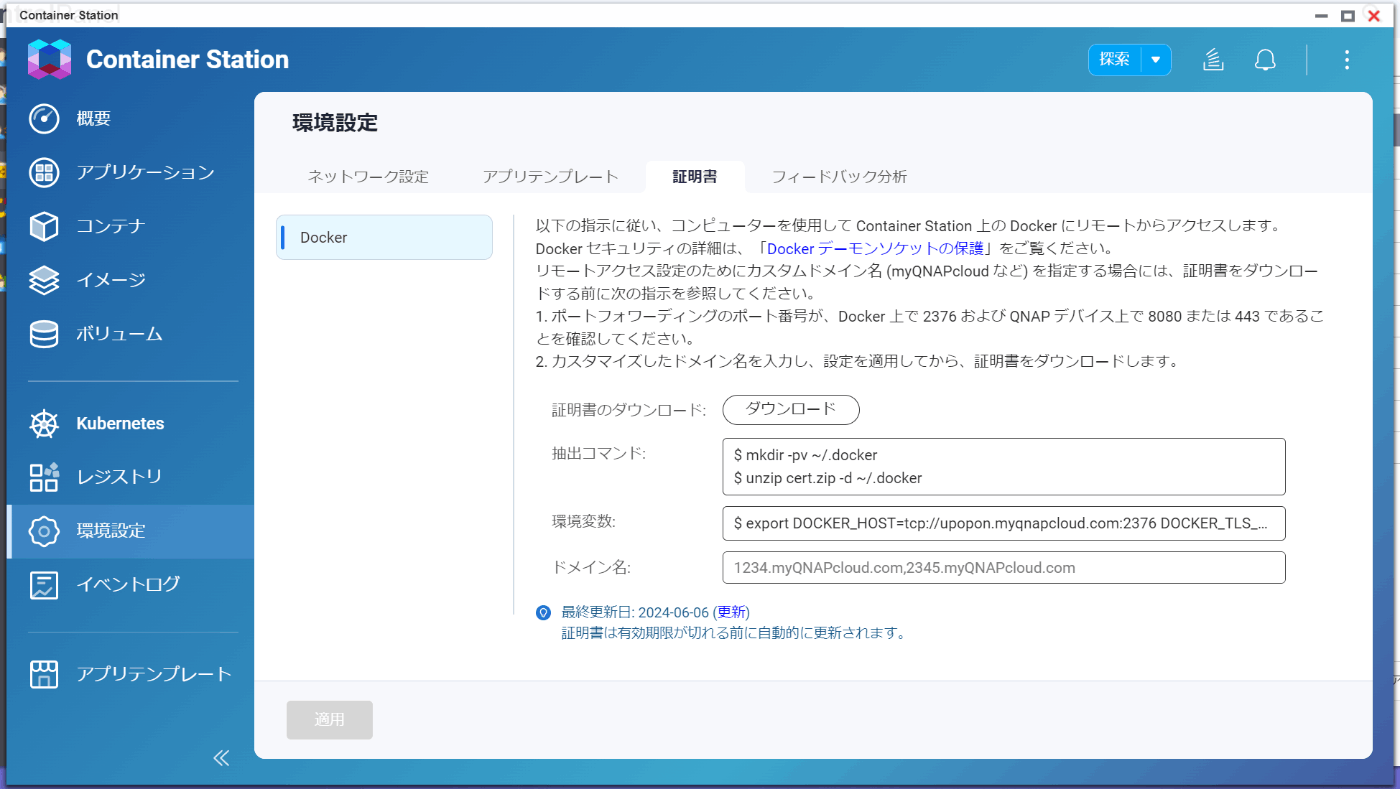Open the イベントログ chart icon

click(44, 585)
